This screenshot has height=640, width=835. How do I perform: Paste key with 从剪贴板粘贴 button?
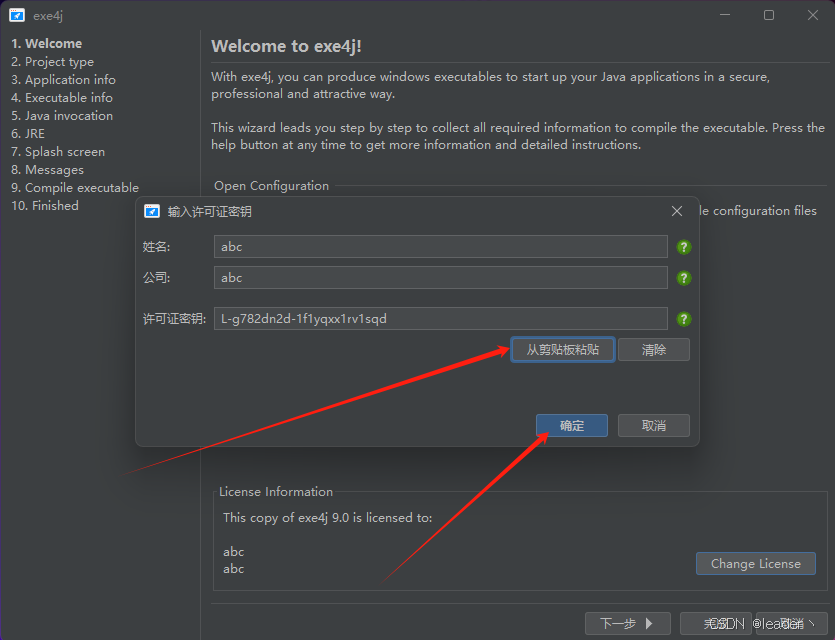(x=563, y=350)
